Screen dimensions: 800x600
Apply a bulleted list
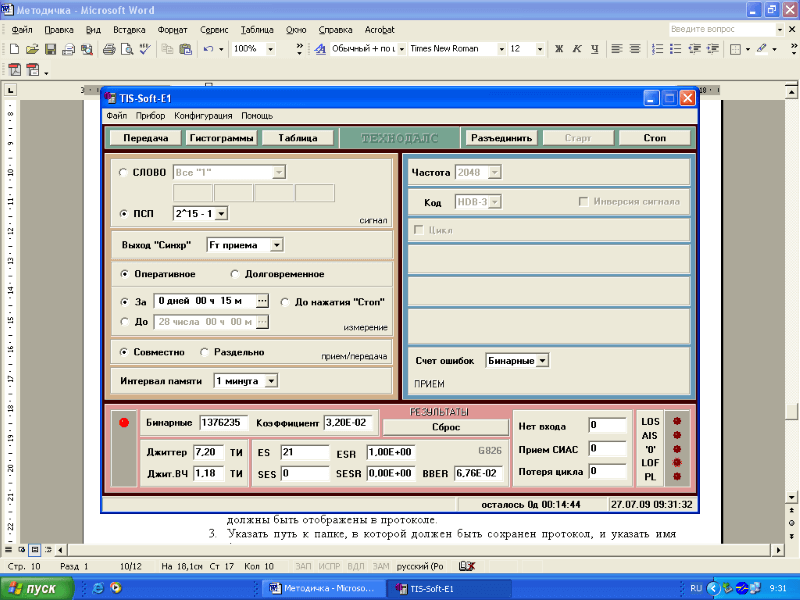click(676, 49)
